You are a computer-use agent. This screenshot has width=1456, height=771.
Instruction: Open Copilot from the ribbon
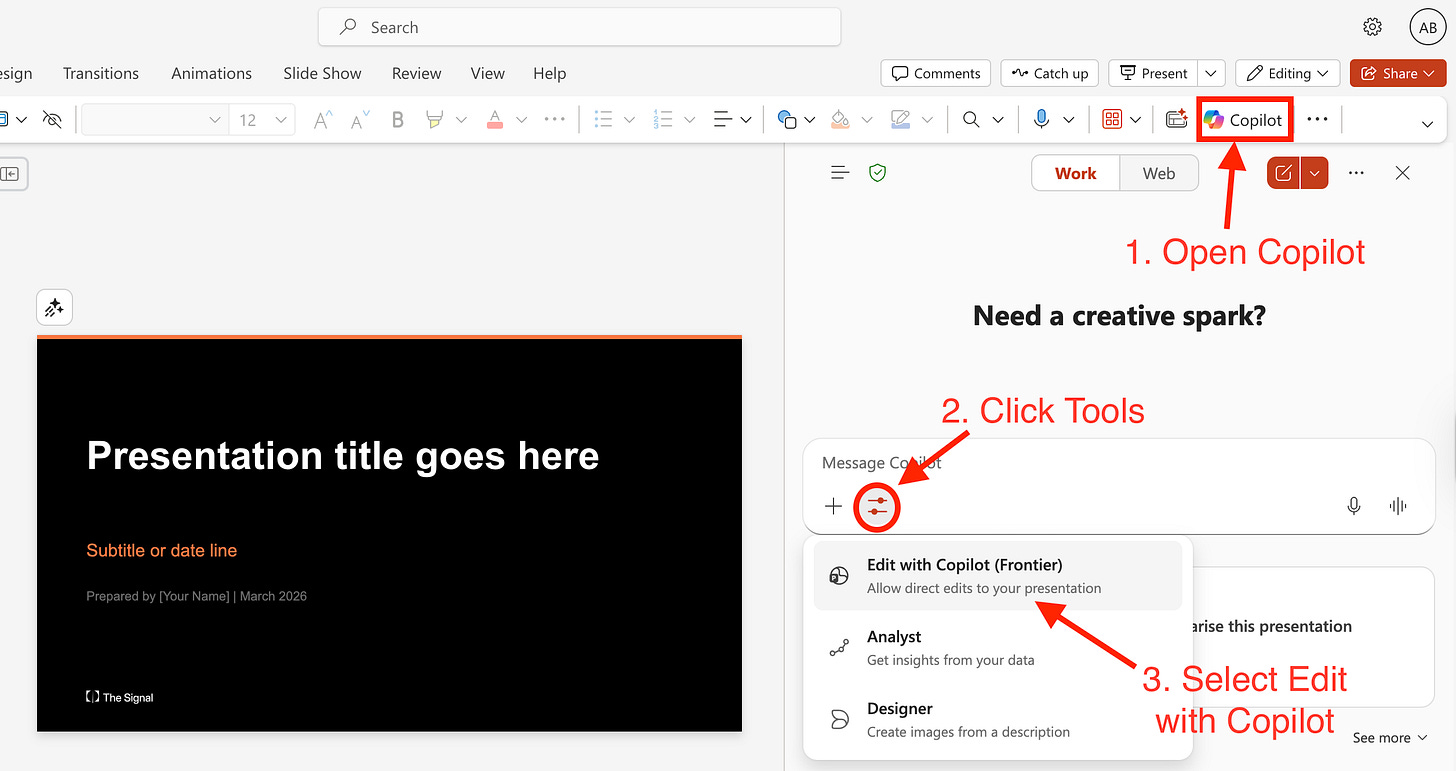coord(1244,120)
